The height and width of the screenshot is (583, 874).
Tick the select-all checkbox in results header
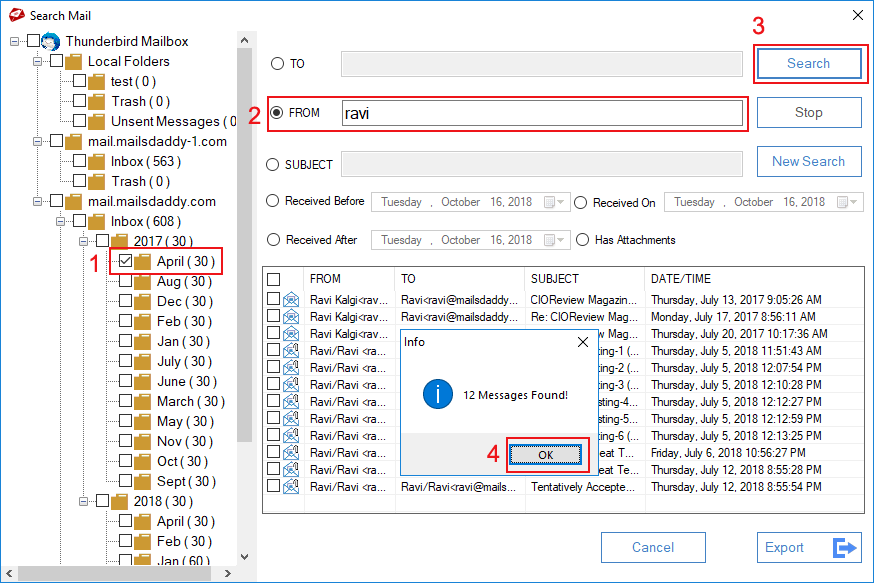[274, 279]
